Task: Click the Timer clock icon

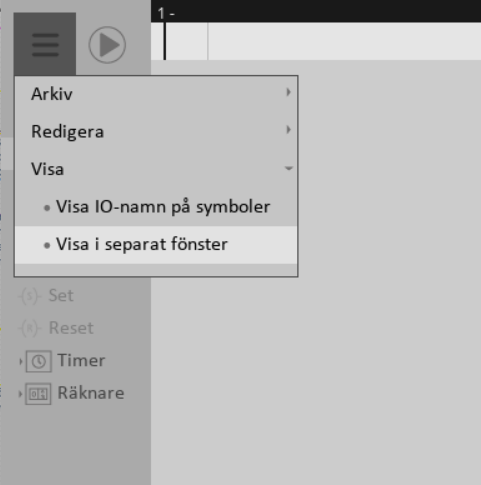Action: coord(39,361)
